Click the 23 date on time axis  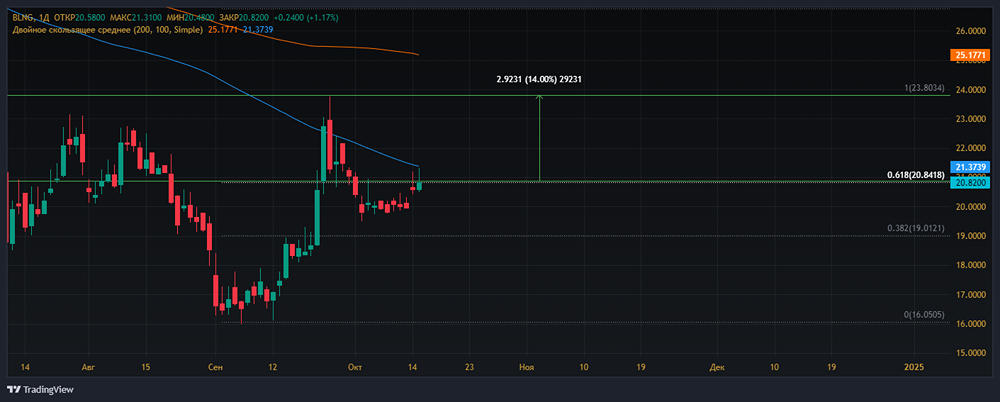pyautogui.click(x=469, y=368)
